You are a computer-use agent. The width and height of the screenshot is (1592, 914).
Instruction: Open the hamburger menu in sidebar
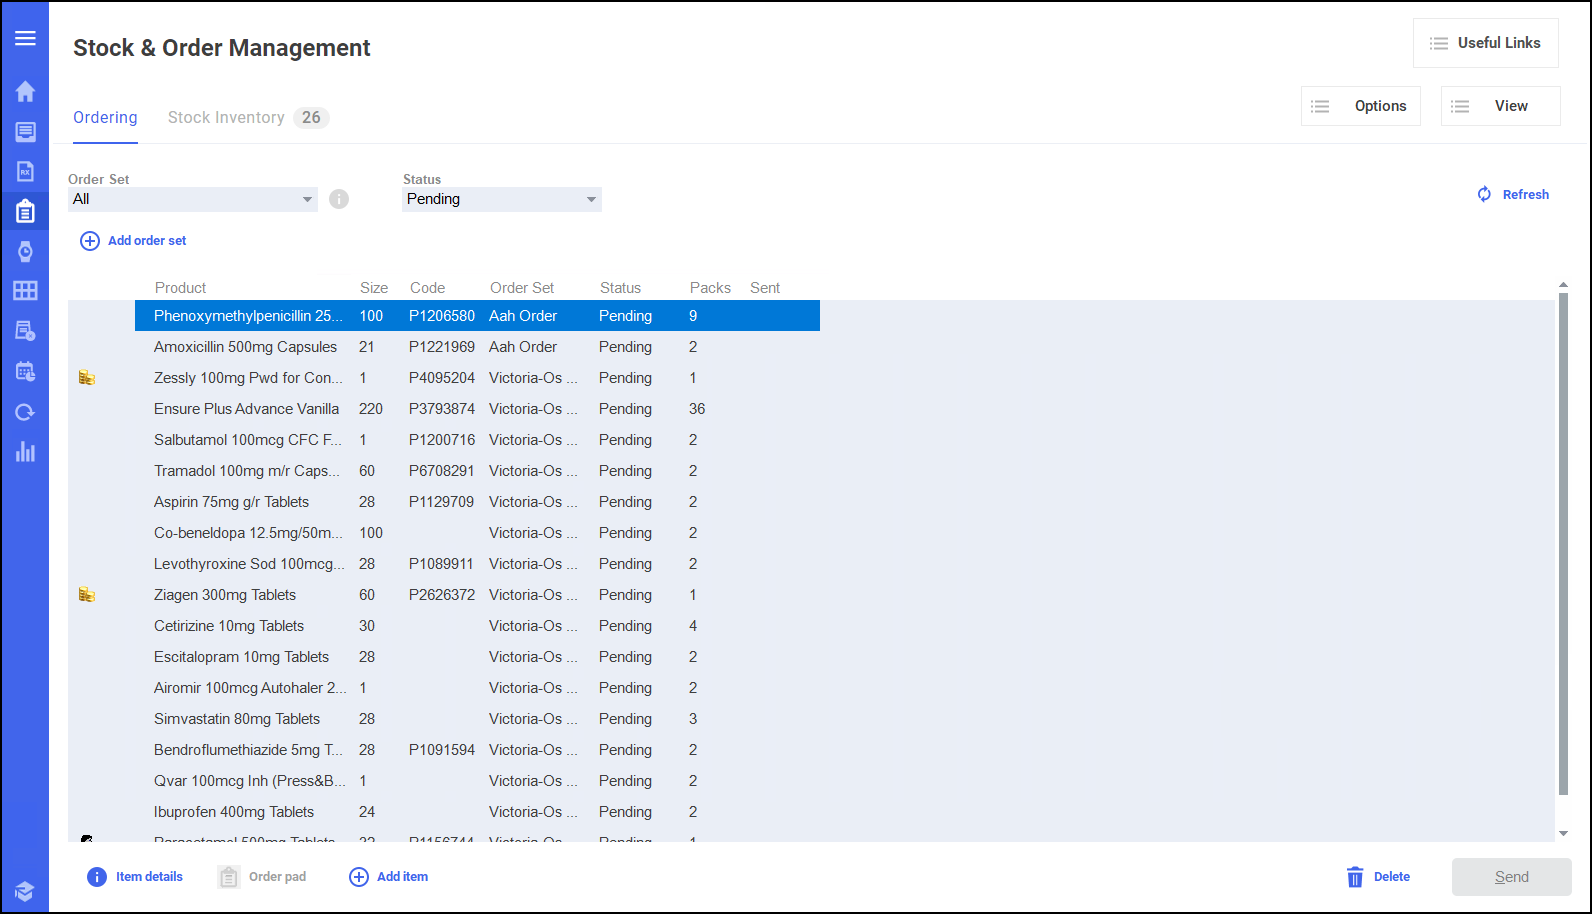25,38
